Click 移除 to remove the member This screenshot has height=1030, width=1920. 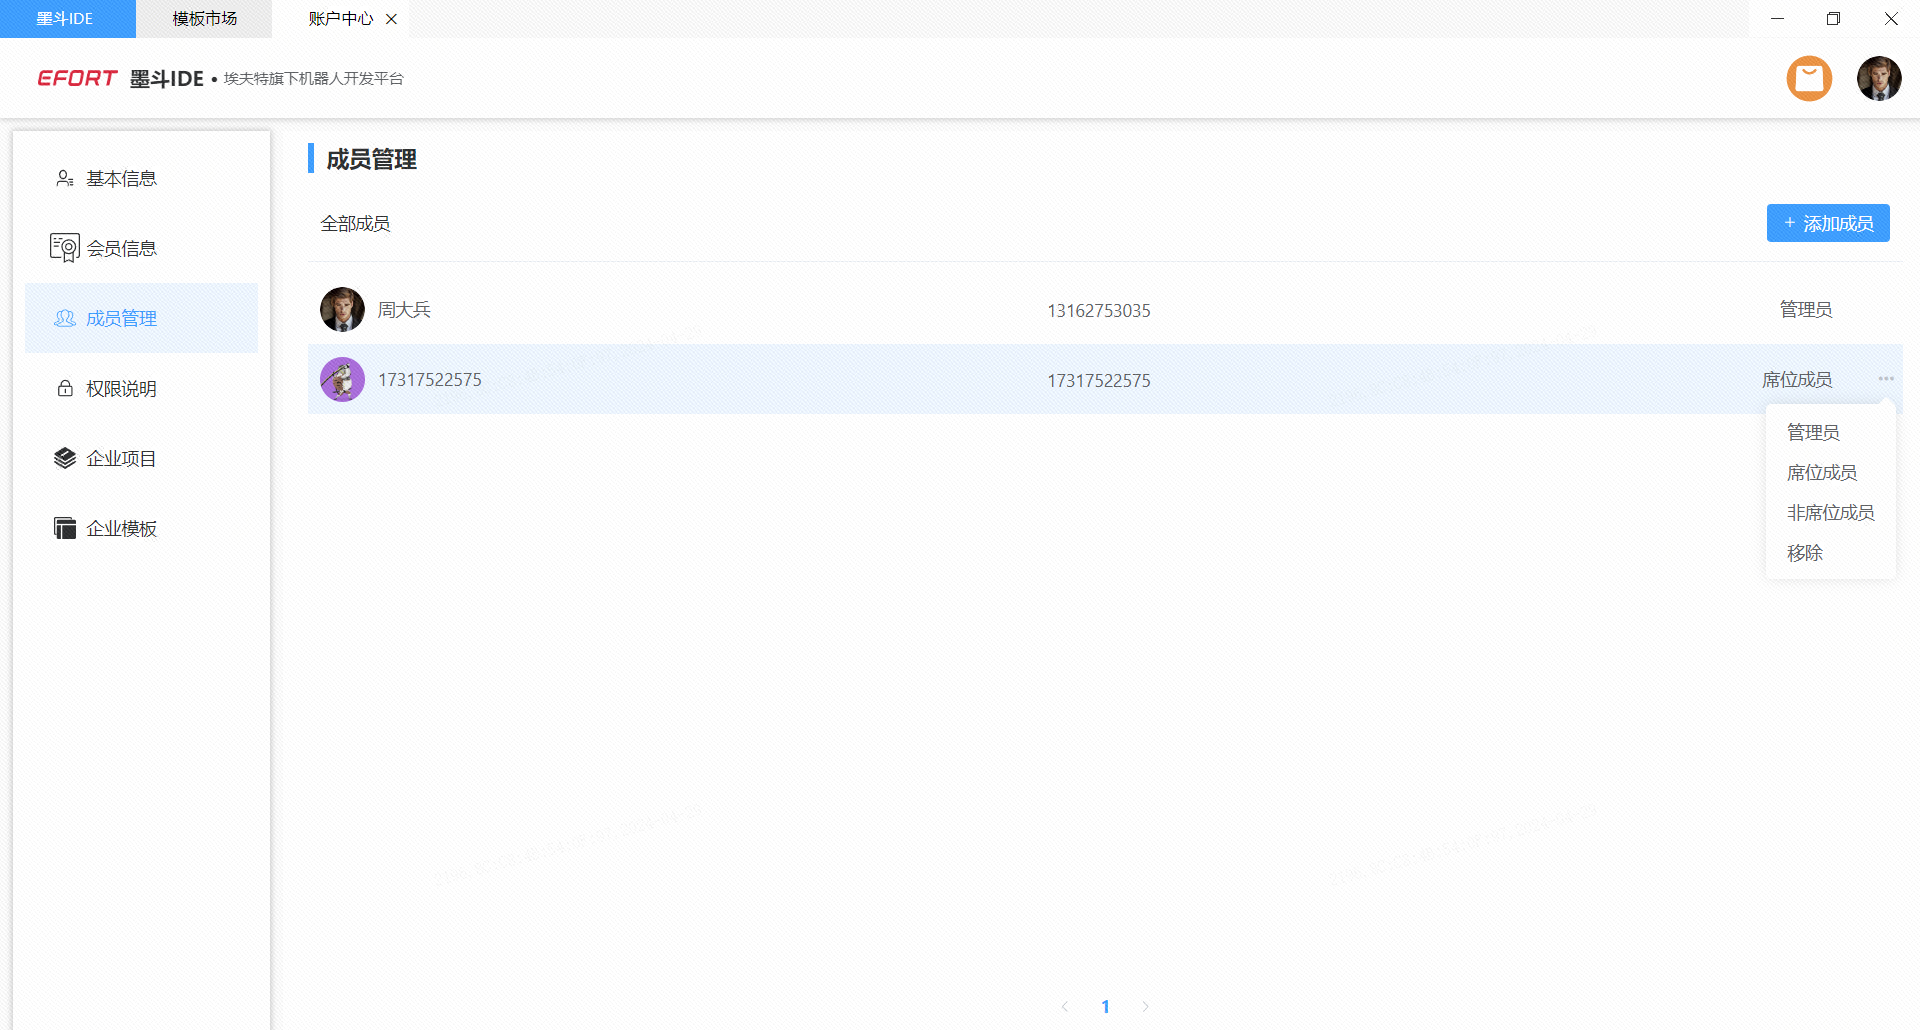(x=1805, y=553)
